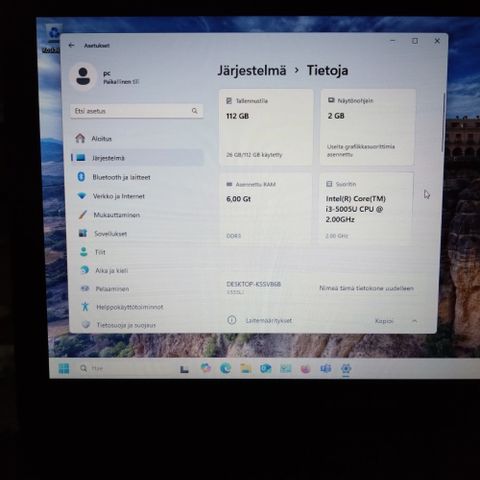The height and width of the screenshot is (480, 480).
Task: Open the pc user profile avatar
Action: point(83,77)
